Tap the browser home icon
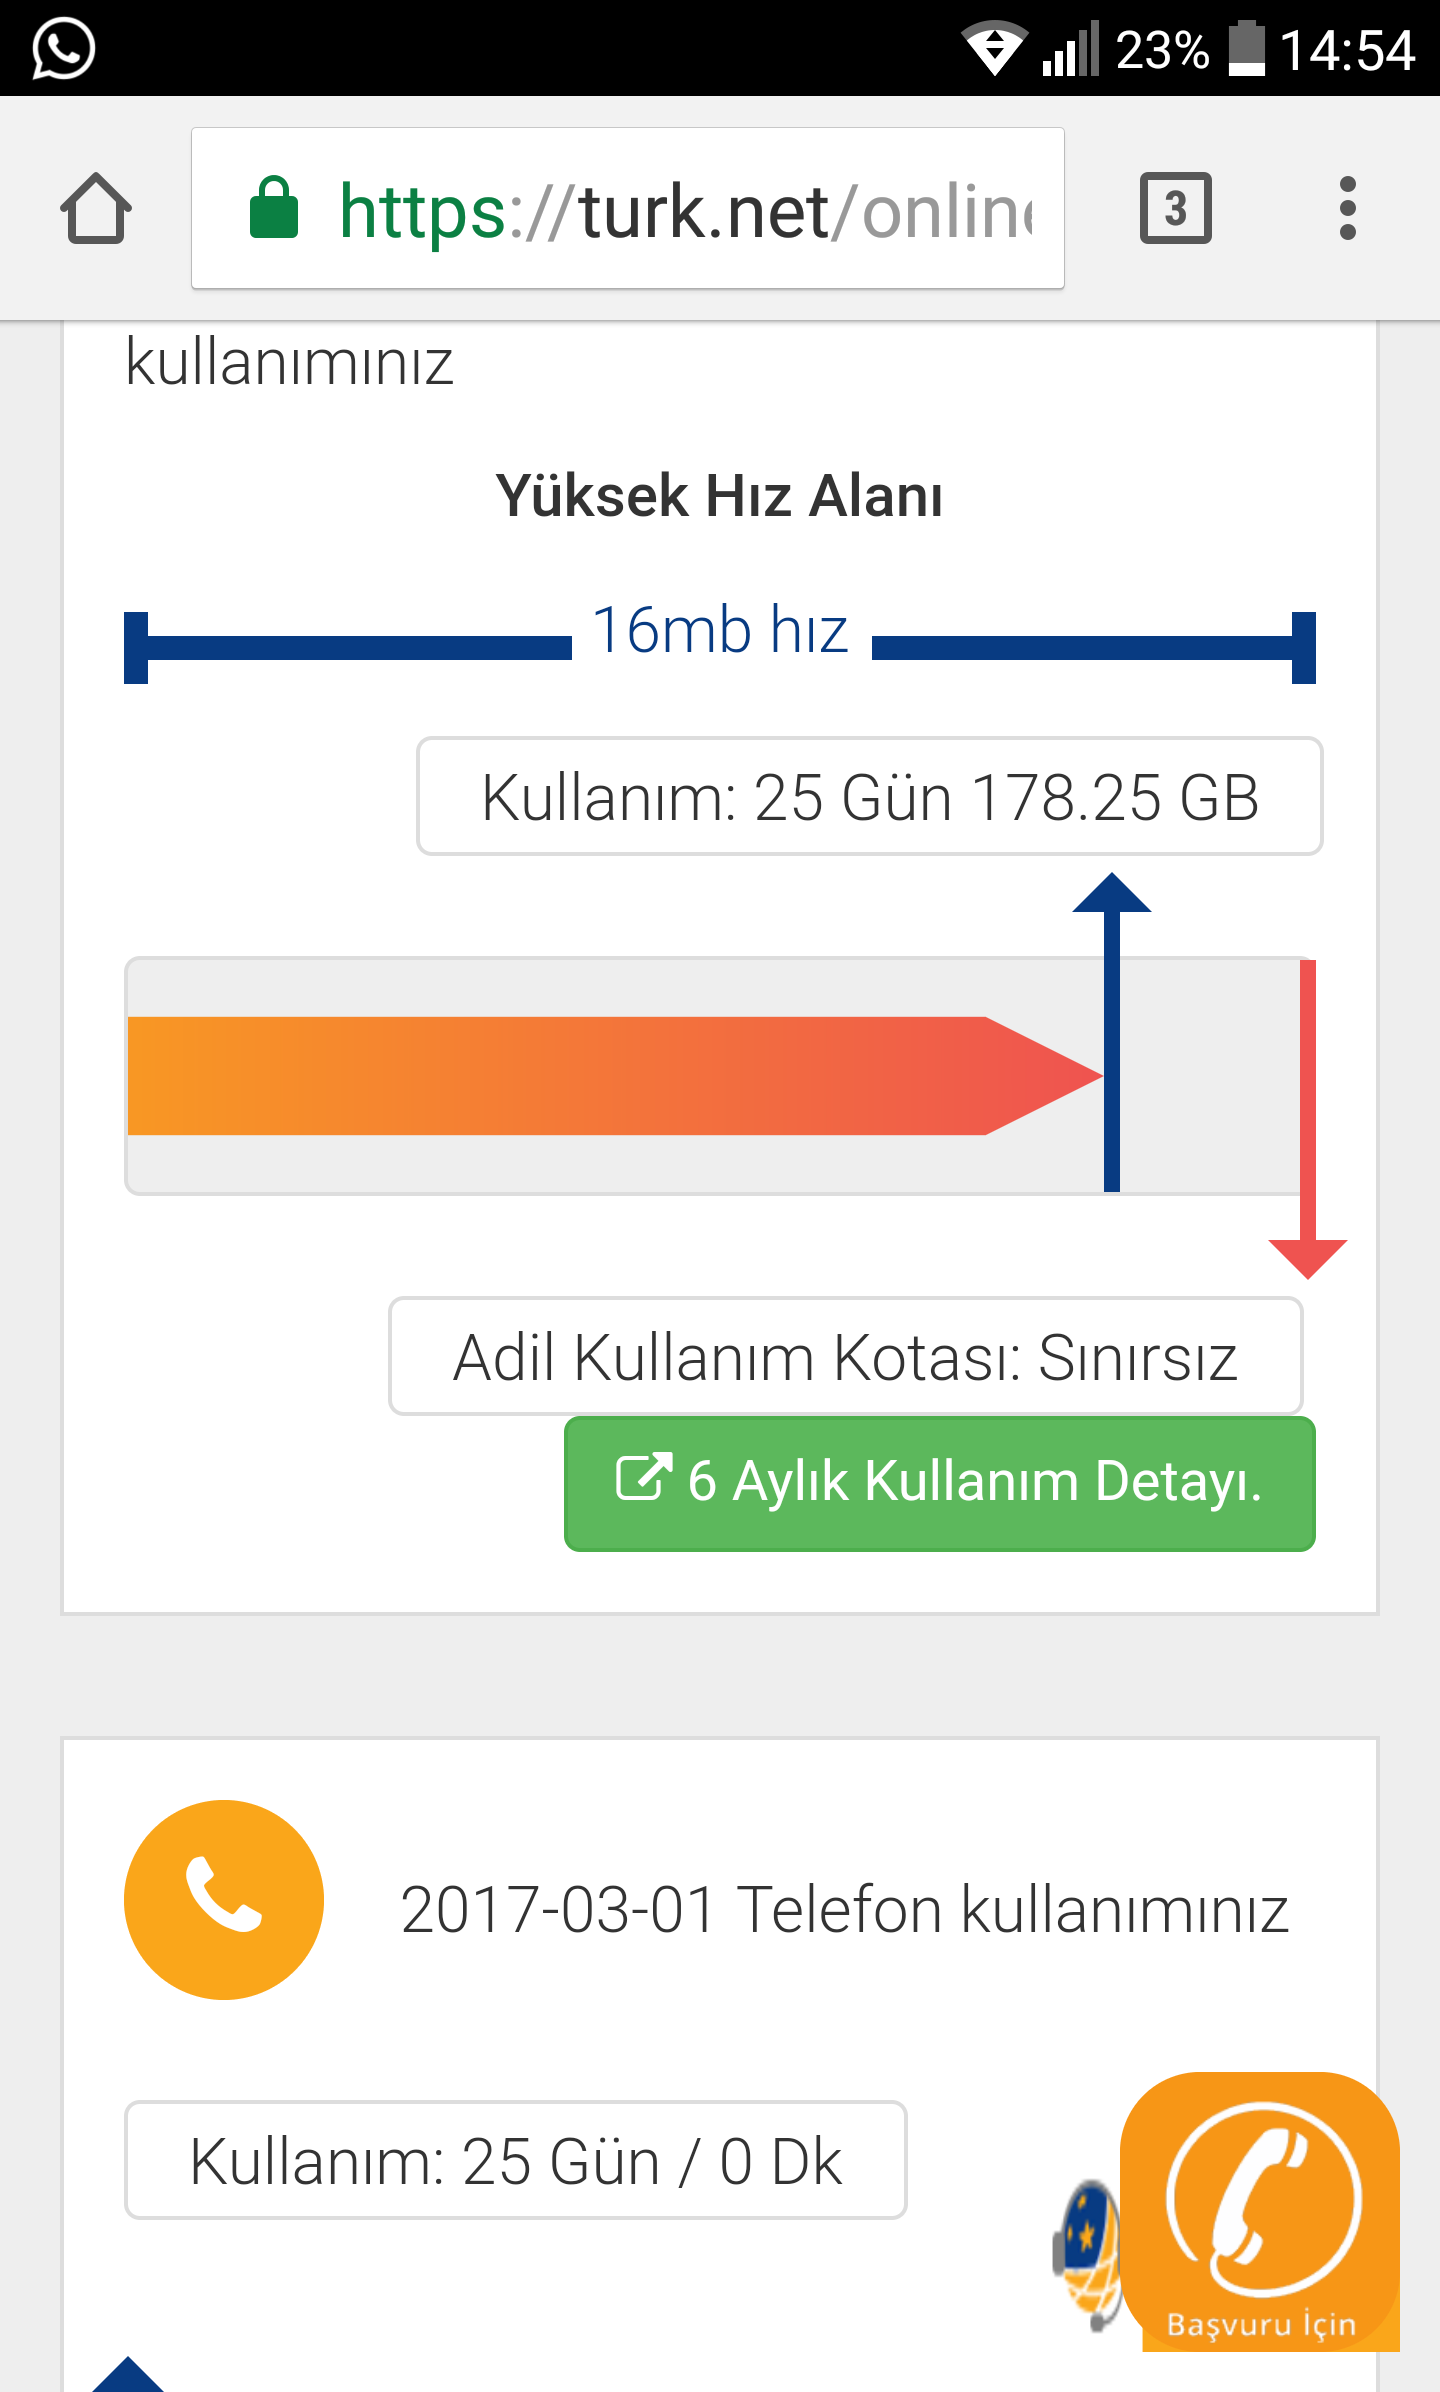The width and height of the screenshot is (1440, 2392). [x=96, y=209]
